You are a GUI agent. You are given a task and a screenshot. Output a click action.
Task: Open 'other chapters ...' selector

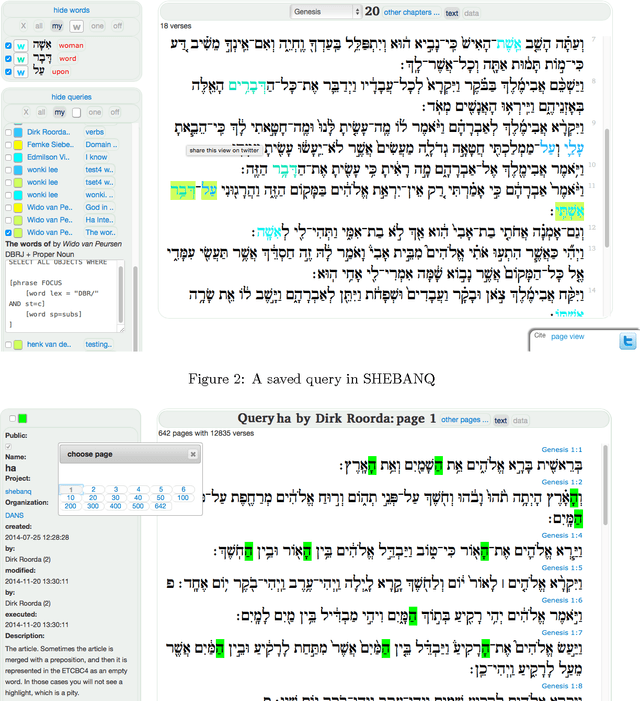(x=411, y=13)
